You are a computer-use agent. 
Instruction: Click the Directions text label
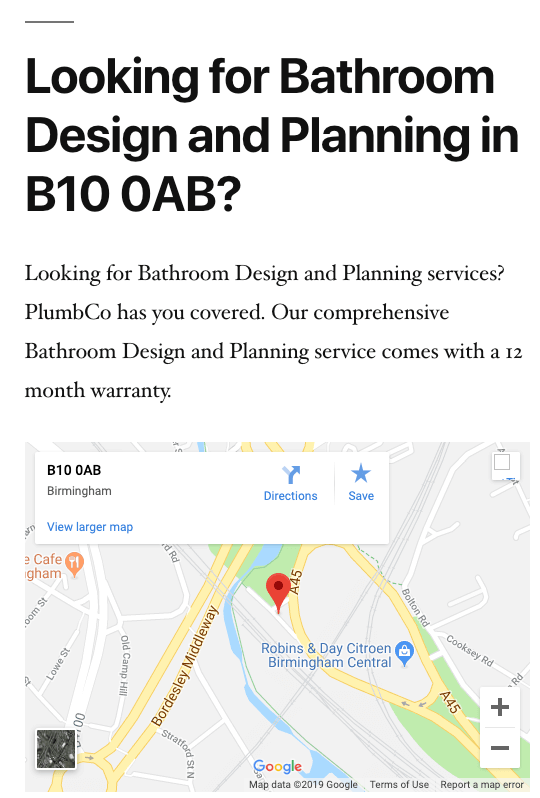(291, 496)
